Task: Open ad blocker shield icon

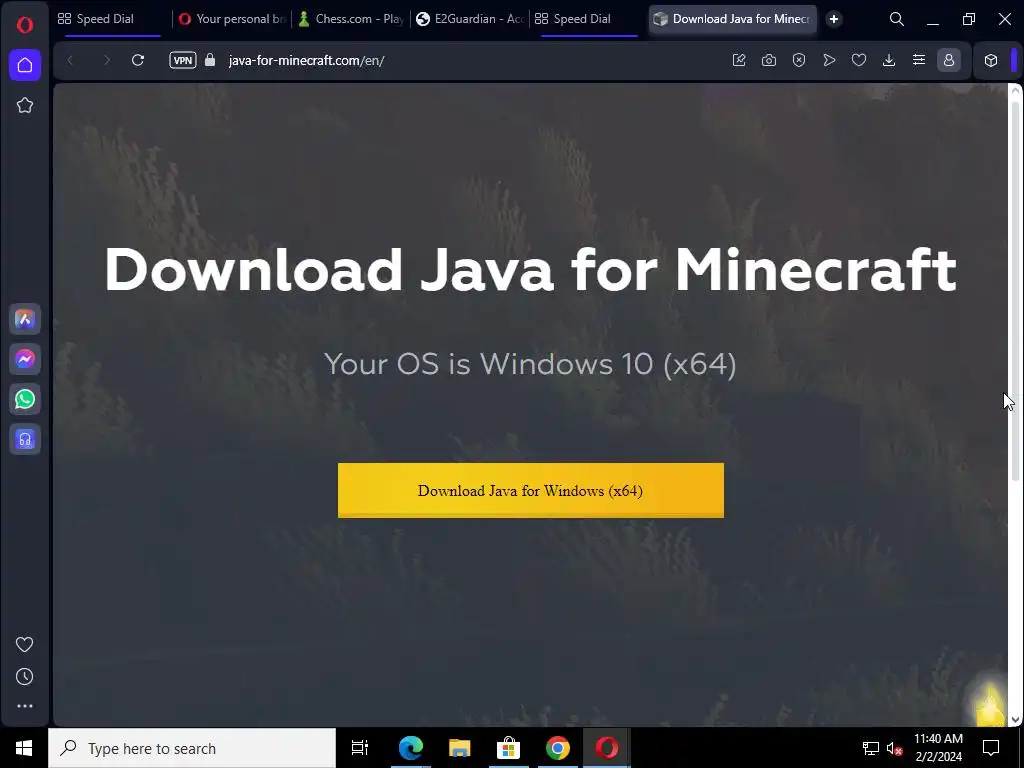Action: pyautogui.click(x=799, y=60)
